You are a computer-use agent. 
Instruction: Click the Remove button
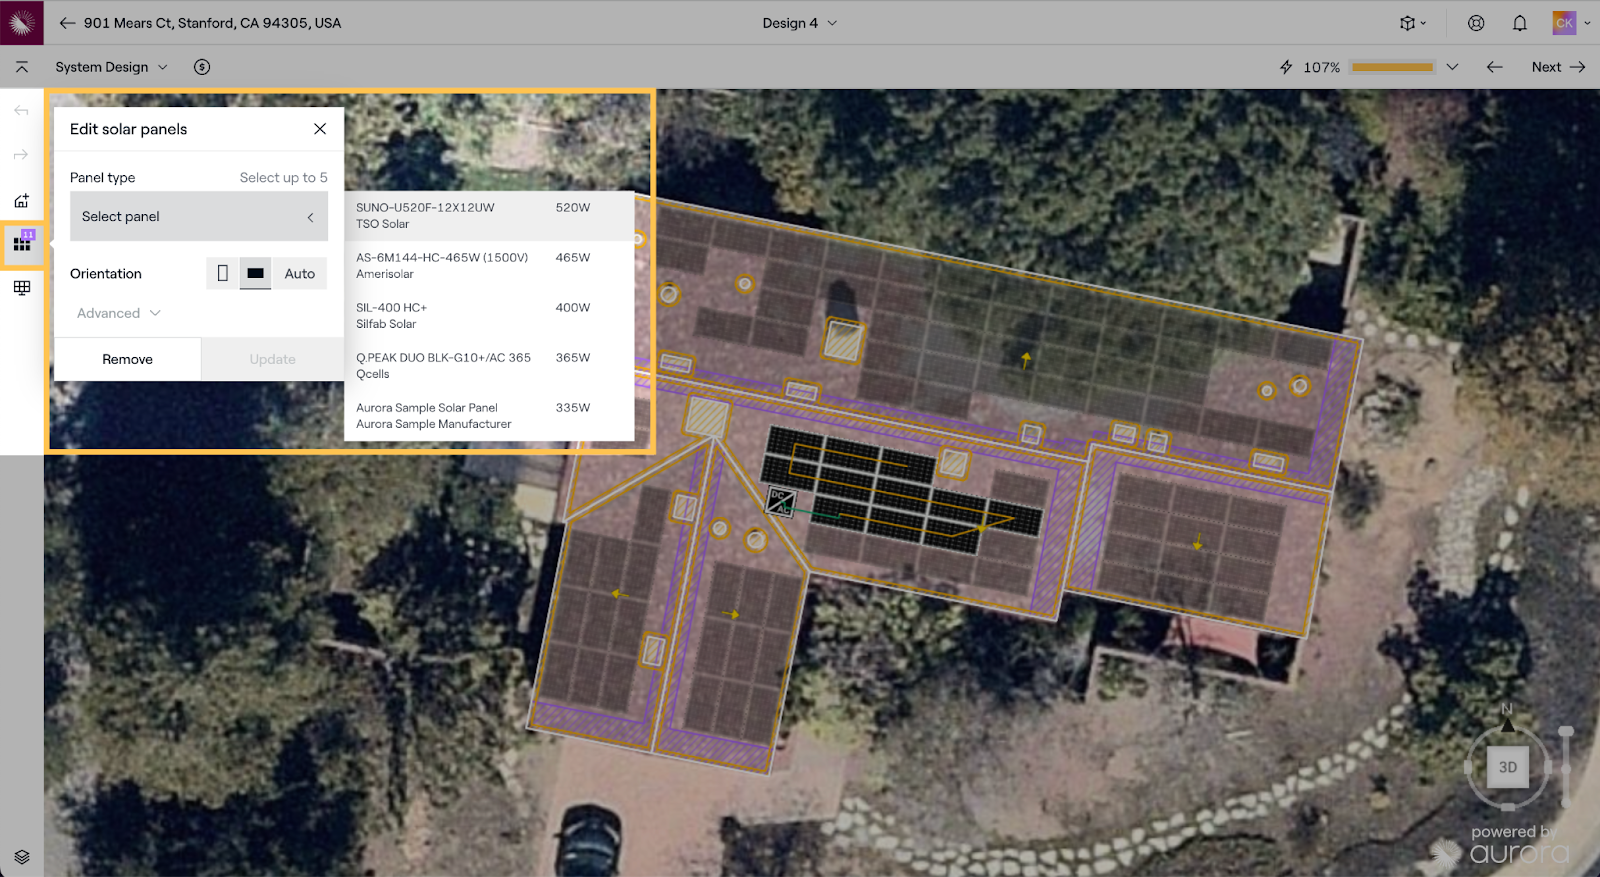coord(127,359)
